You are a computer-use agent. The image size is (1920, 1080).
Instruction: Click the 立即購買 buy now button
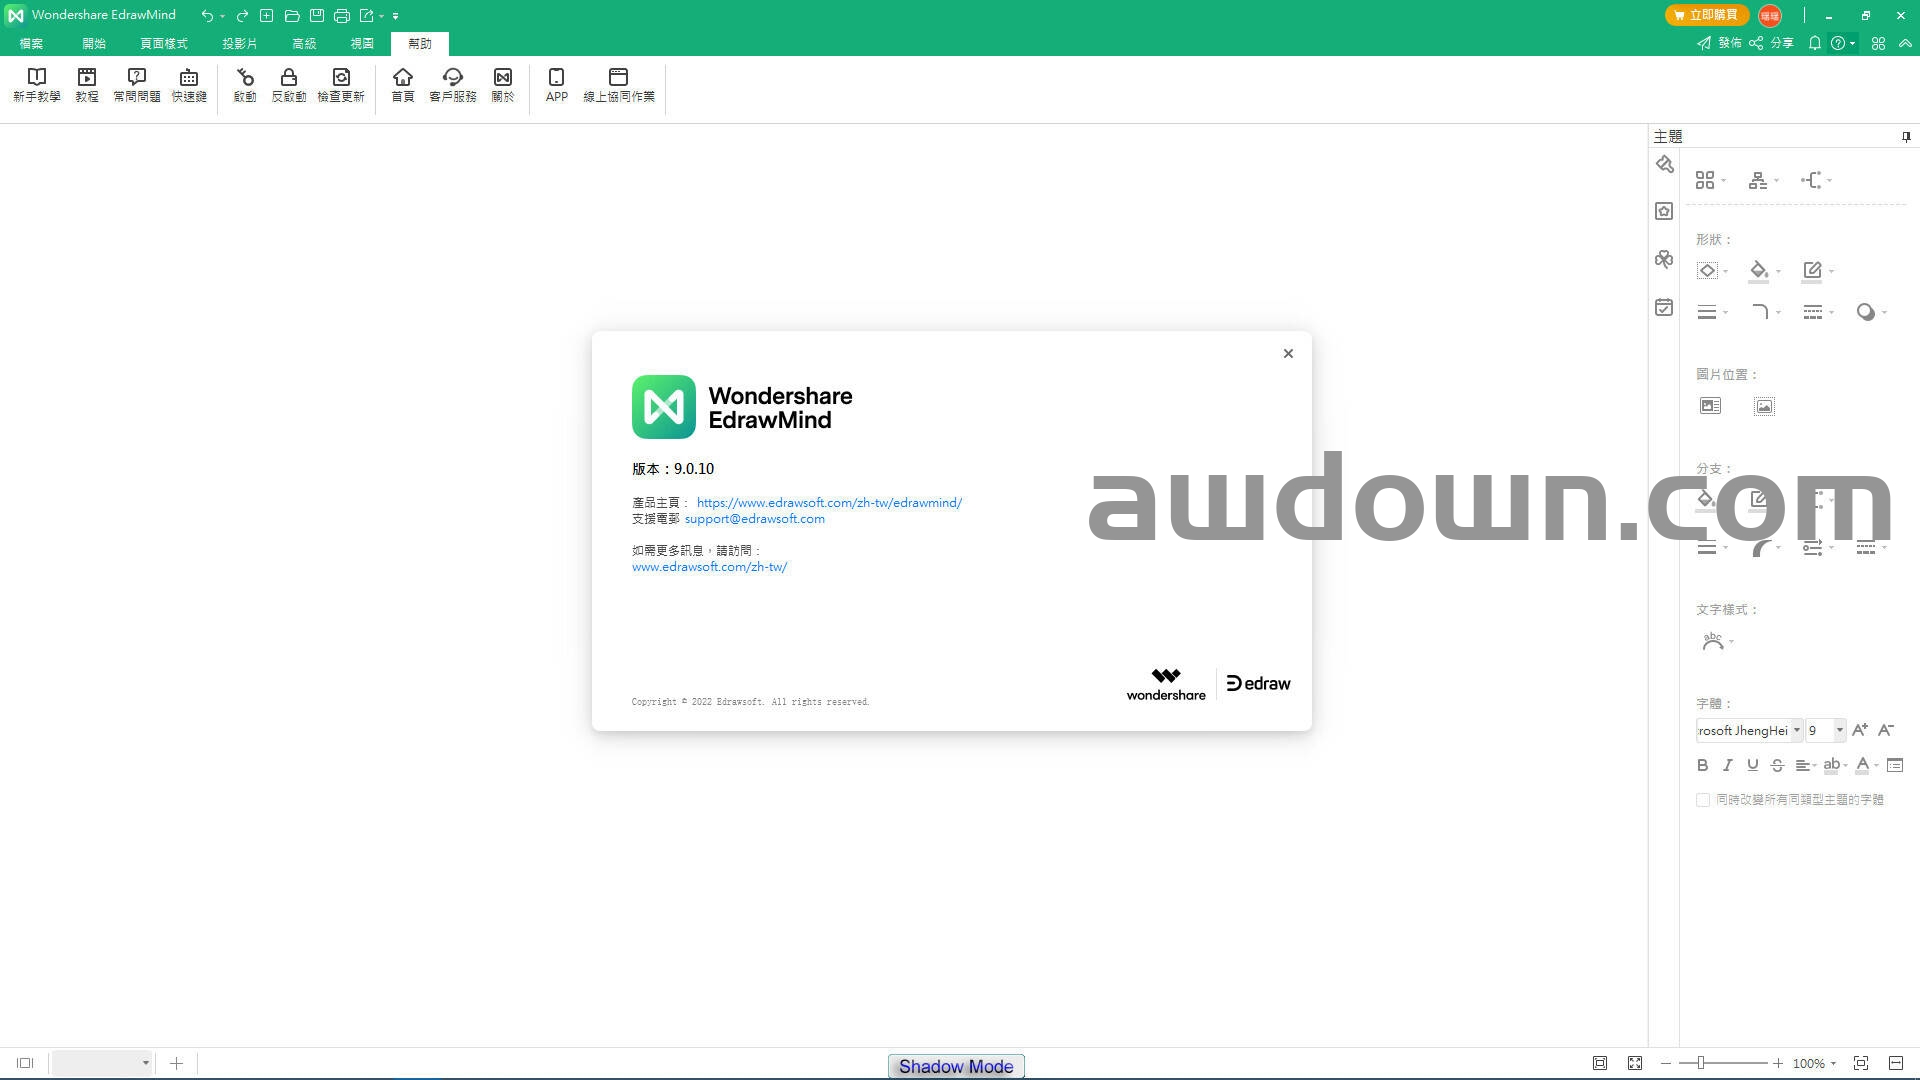click(1706, 15)
